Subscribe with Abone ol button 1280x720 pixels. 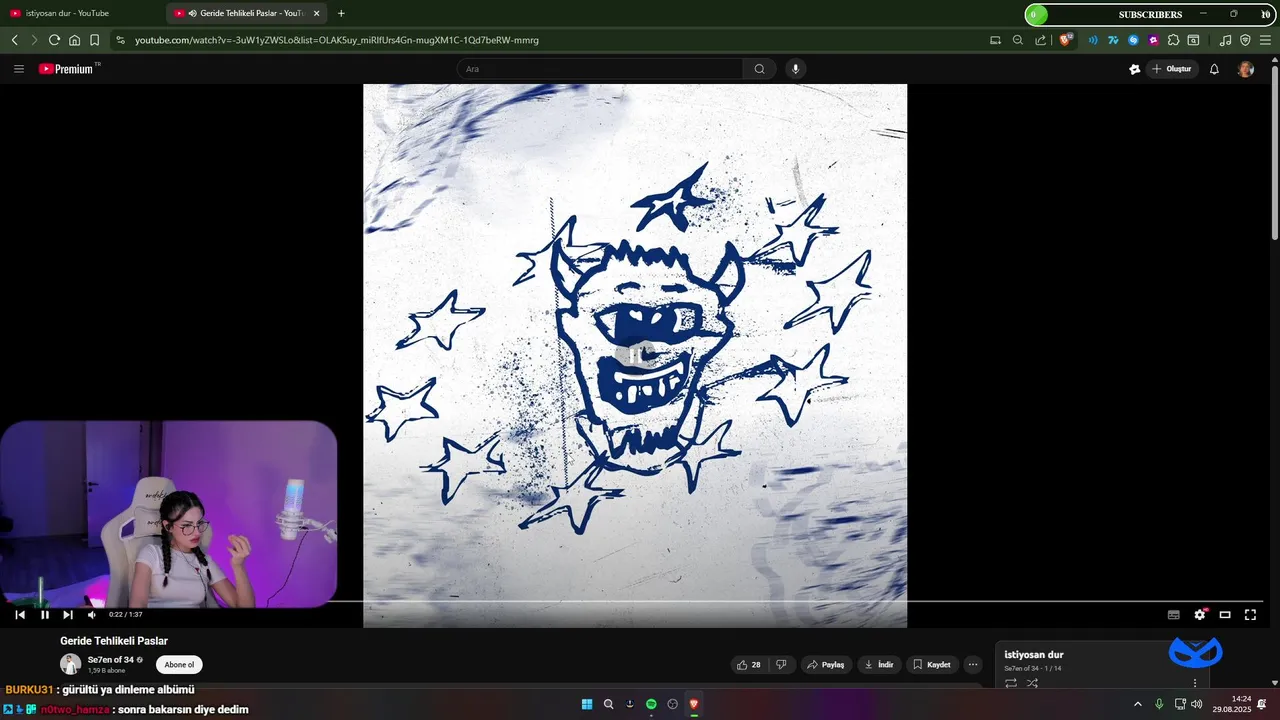point(179,665)
